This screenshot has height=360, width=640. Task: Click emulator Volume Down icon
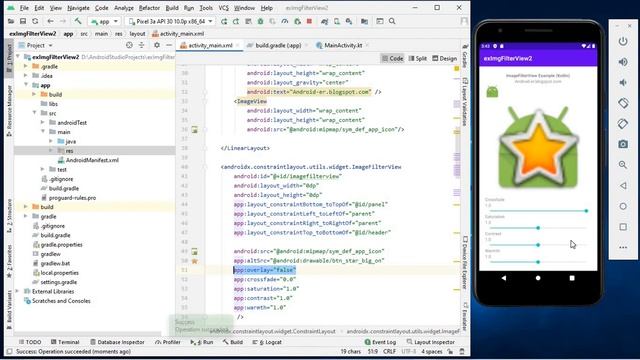(623, 82)
